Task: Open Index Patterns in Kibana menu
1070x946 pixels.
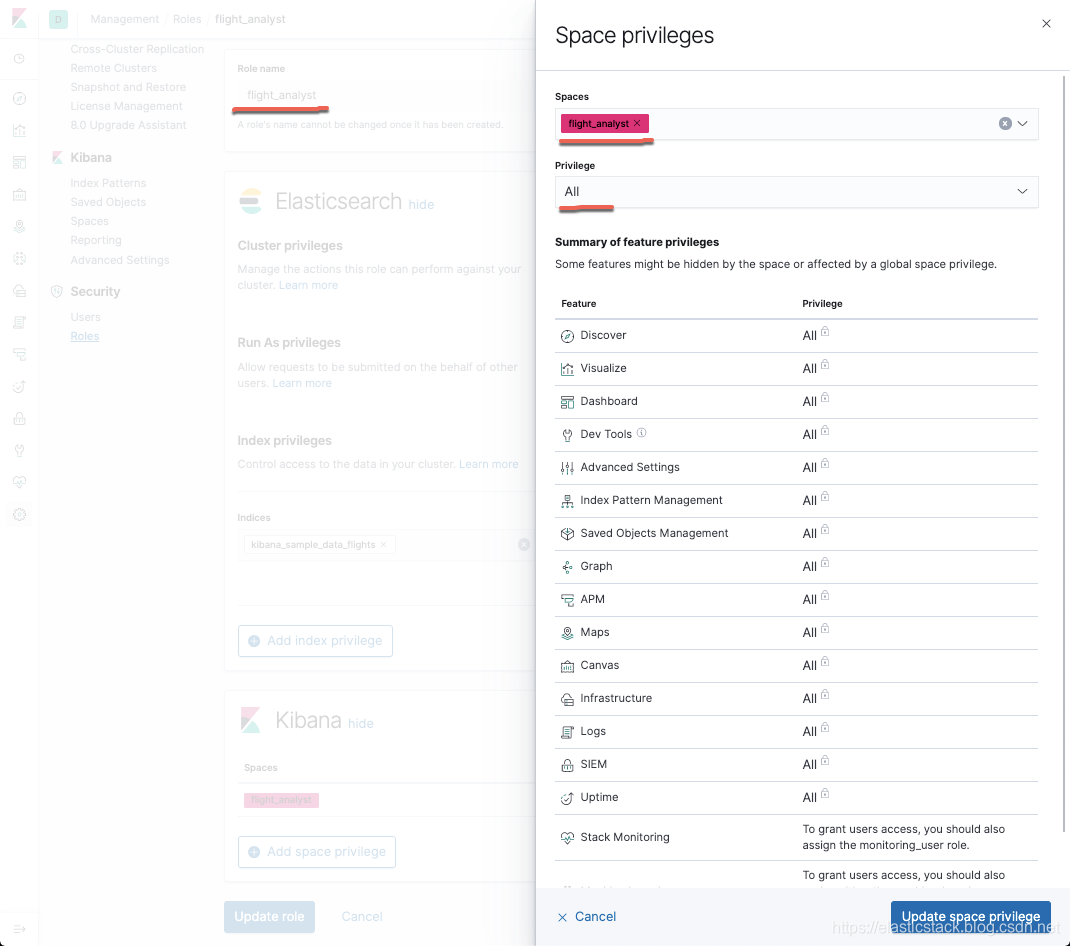Action: point(108,183)
